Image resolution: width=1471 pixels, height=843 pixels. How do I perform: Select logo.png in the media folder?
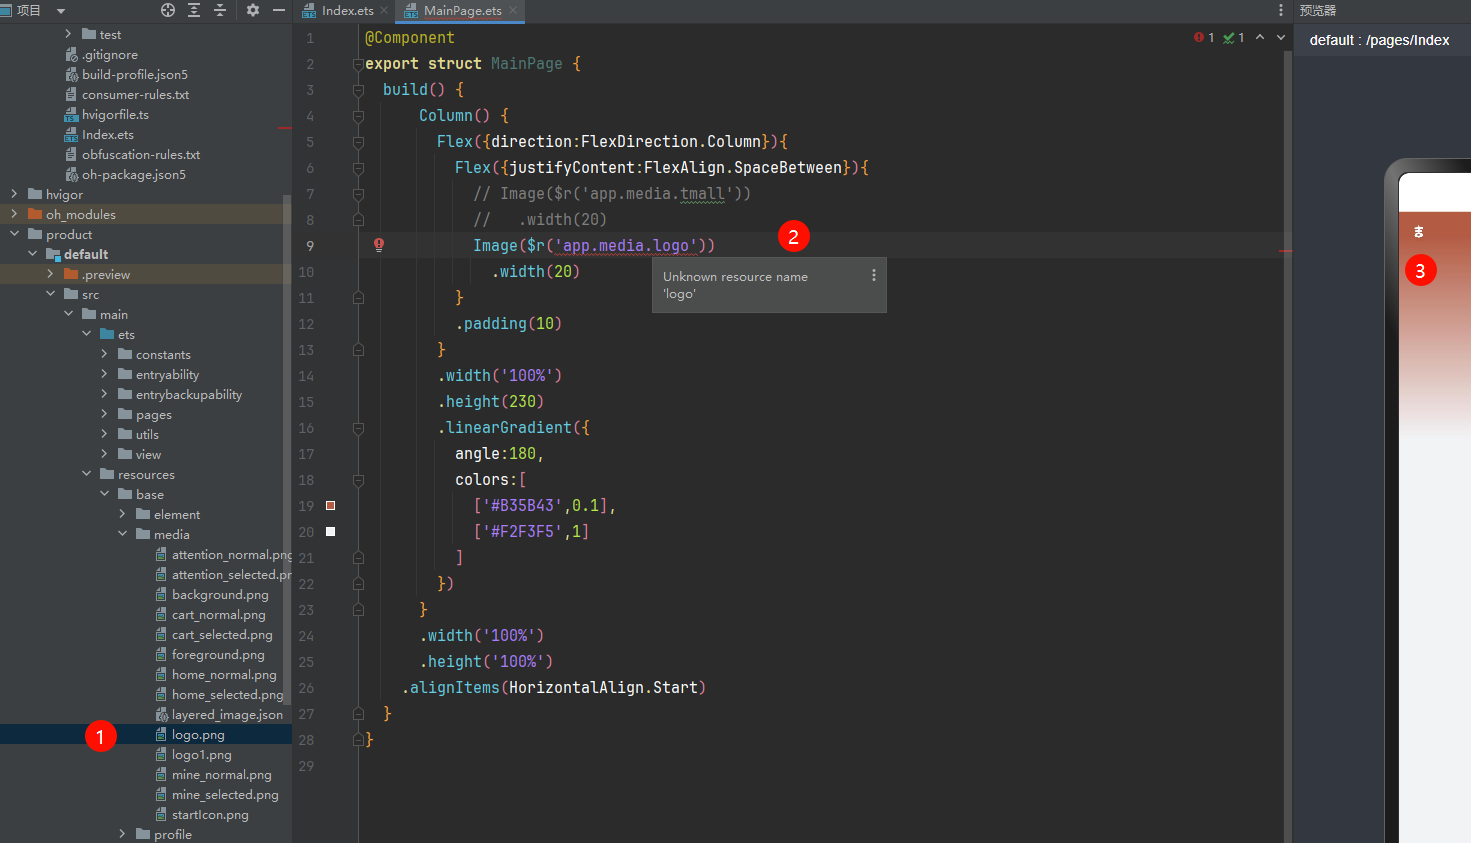click(x=198, y=734)
